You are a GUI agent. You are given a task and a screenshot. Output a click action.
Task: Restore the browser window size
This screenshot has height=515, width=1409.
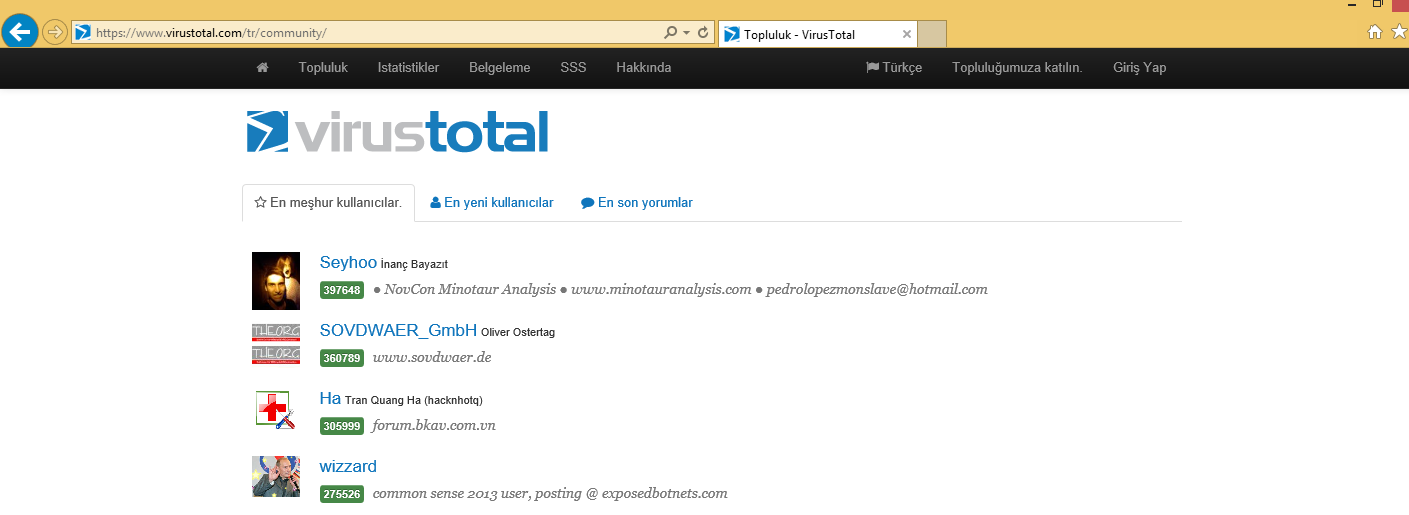pos(1378,5)
